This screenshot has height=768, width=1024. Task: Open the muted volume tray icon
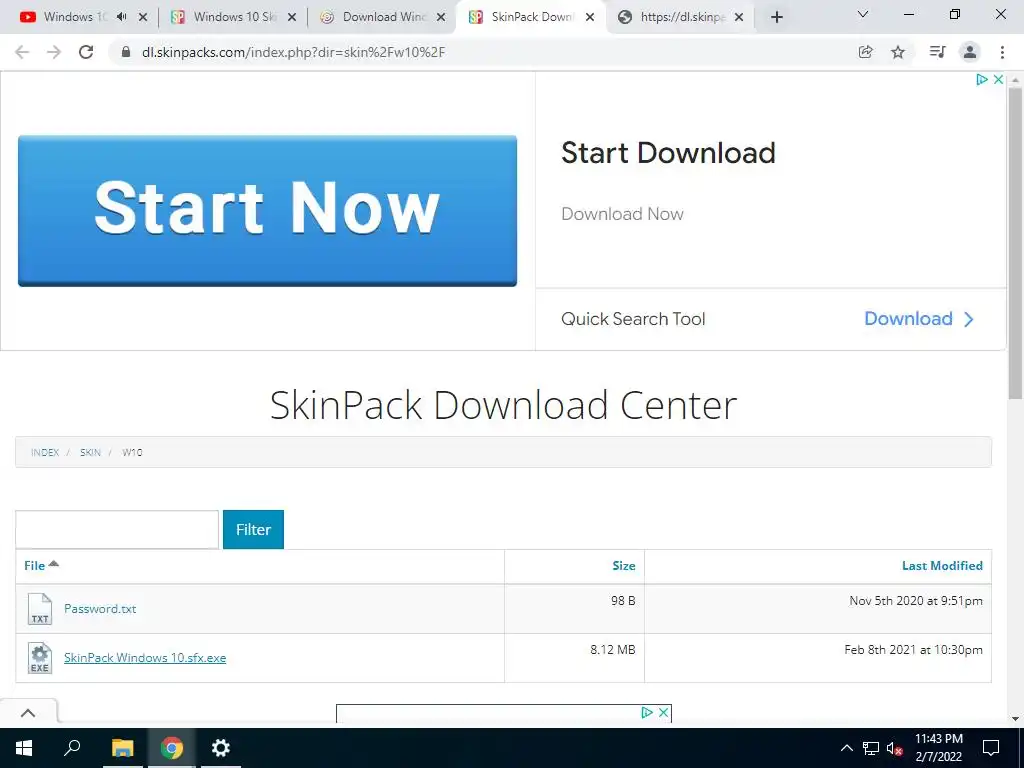894,748
